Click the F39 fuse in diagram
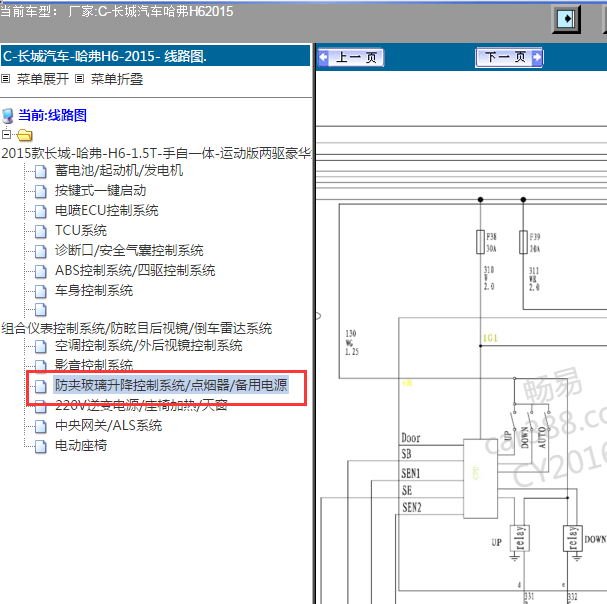Screen dimensions: 607x604 (x=523, y=242)
